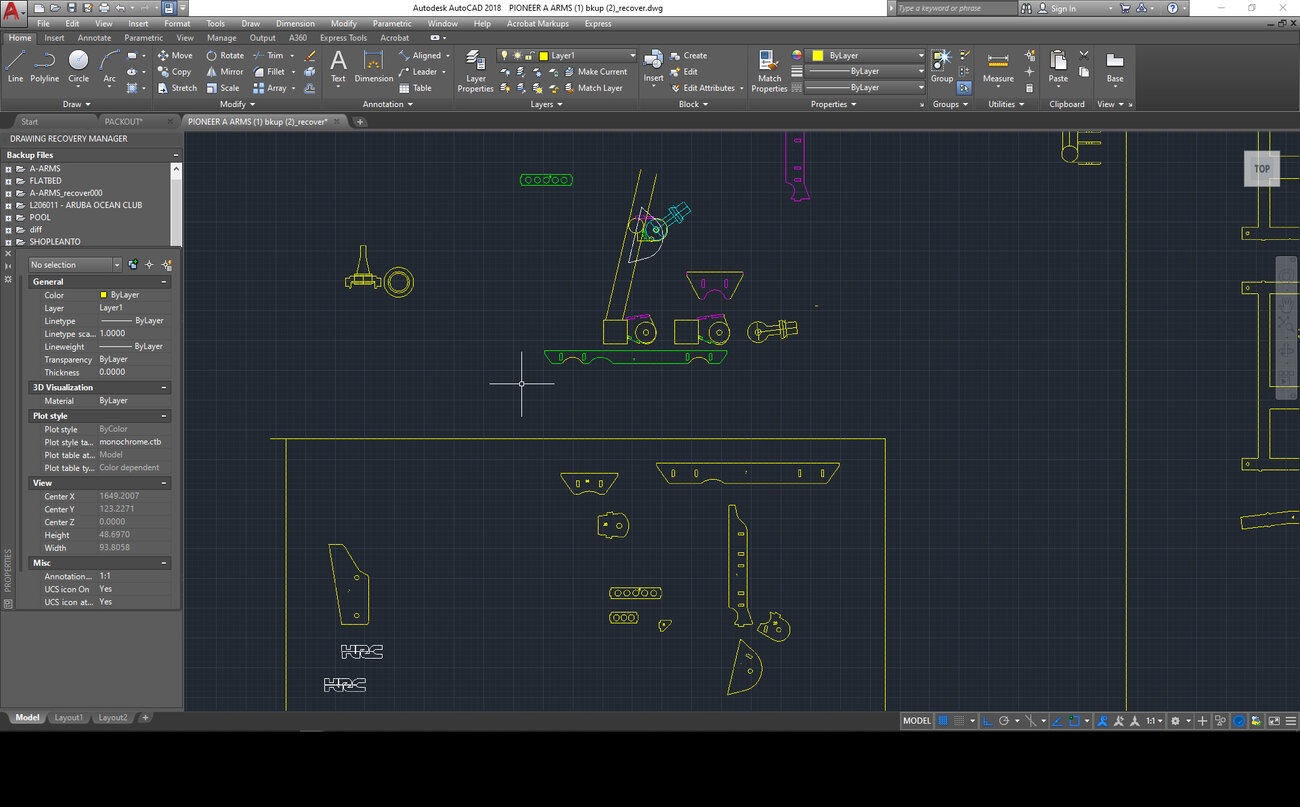Screen dimensions: 1300x807
Task: Activate the Trim command
Action: coord(268,56)
